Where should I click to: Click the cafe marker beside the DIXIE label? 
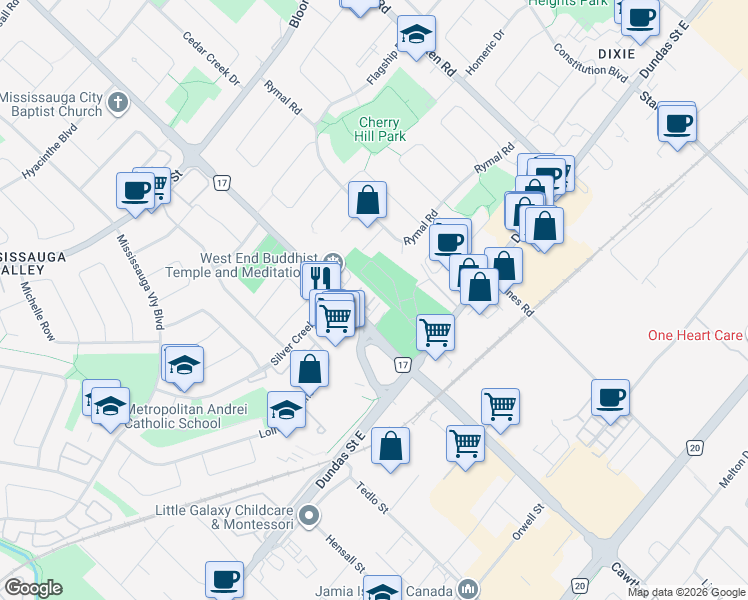640,18
